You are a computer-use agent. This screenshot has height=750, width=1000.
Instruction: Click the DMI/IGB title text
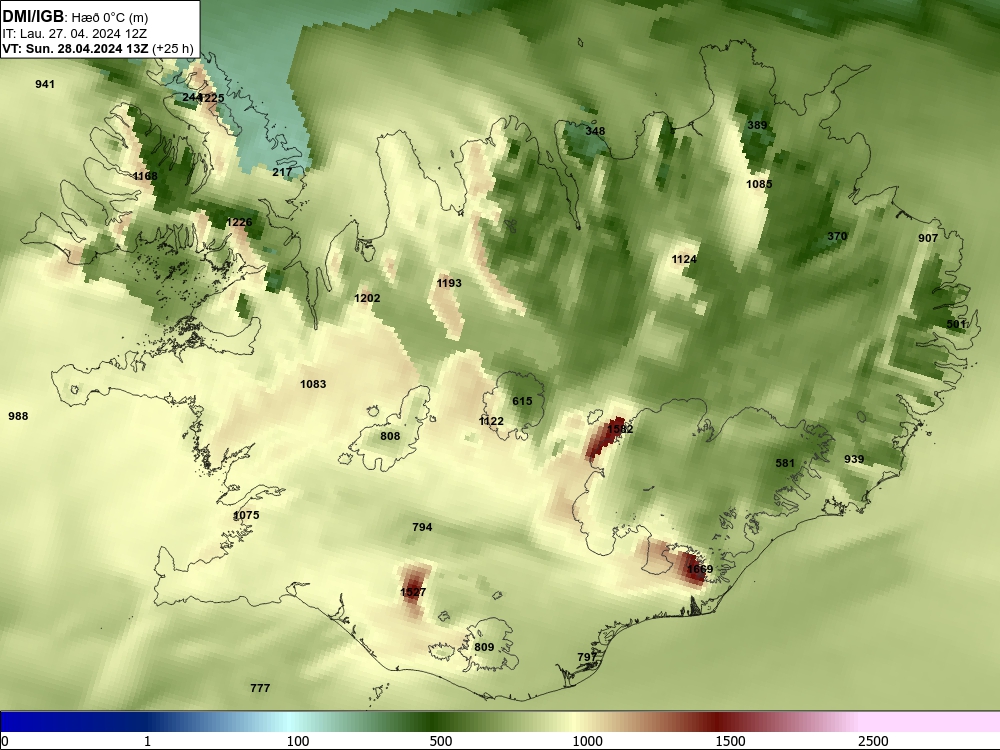click(x=33, y=17)
